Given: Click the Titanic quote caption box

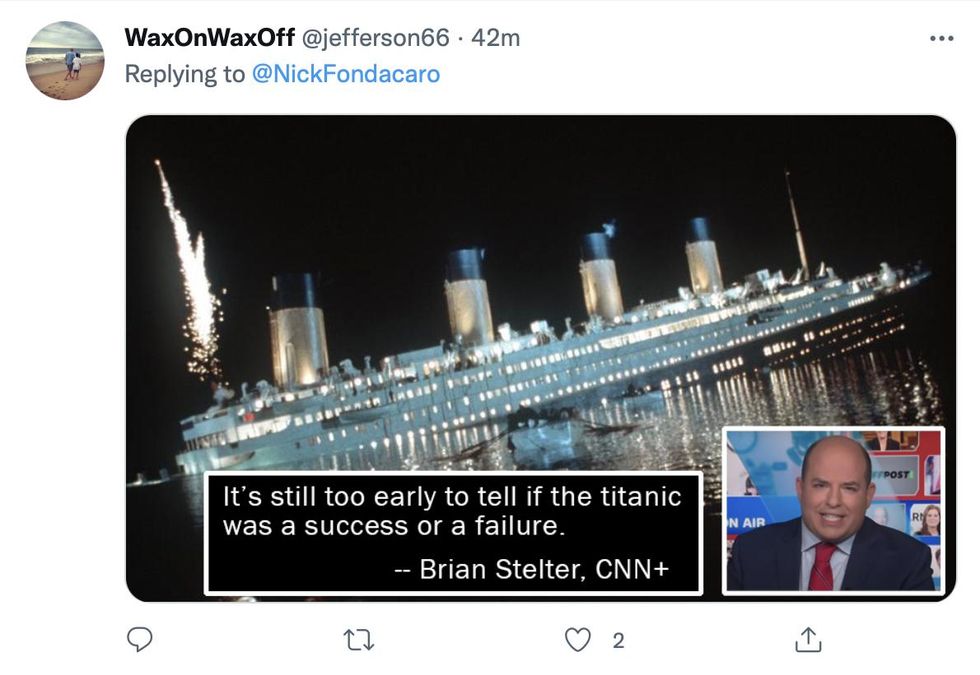Looking at the screenshot, I should tap(453, 533).
